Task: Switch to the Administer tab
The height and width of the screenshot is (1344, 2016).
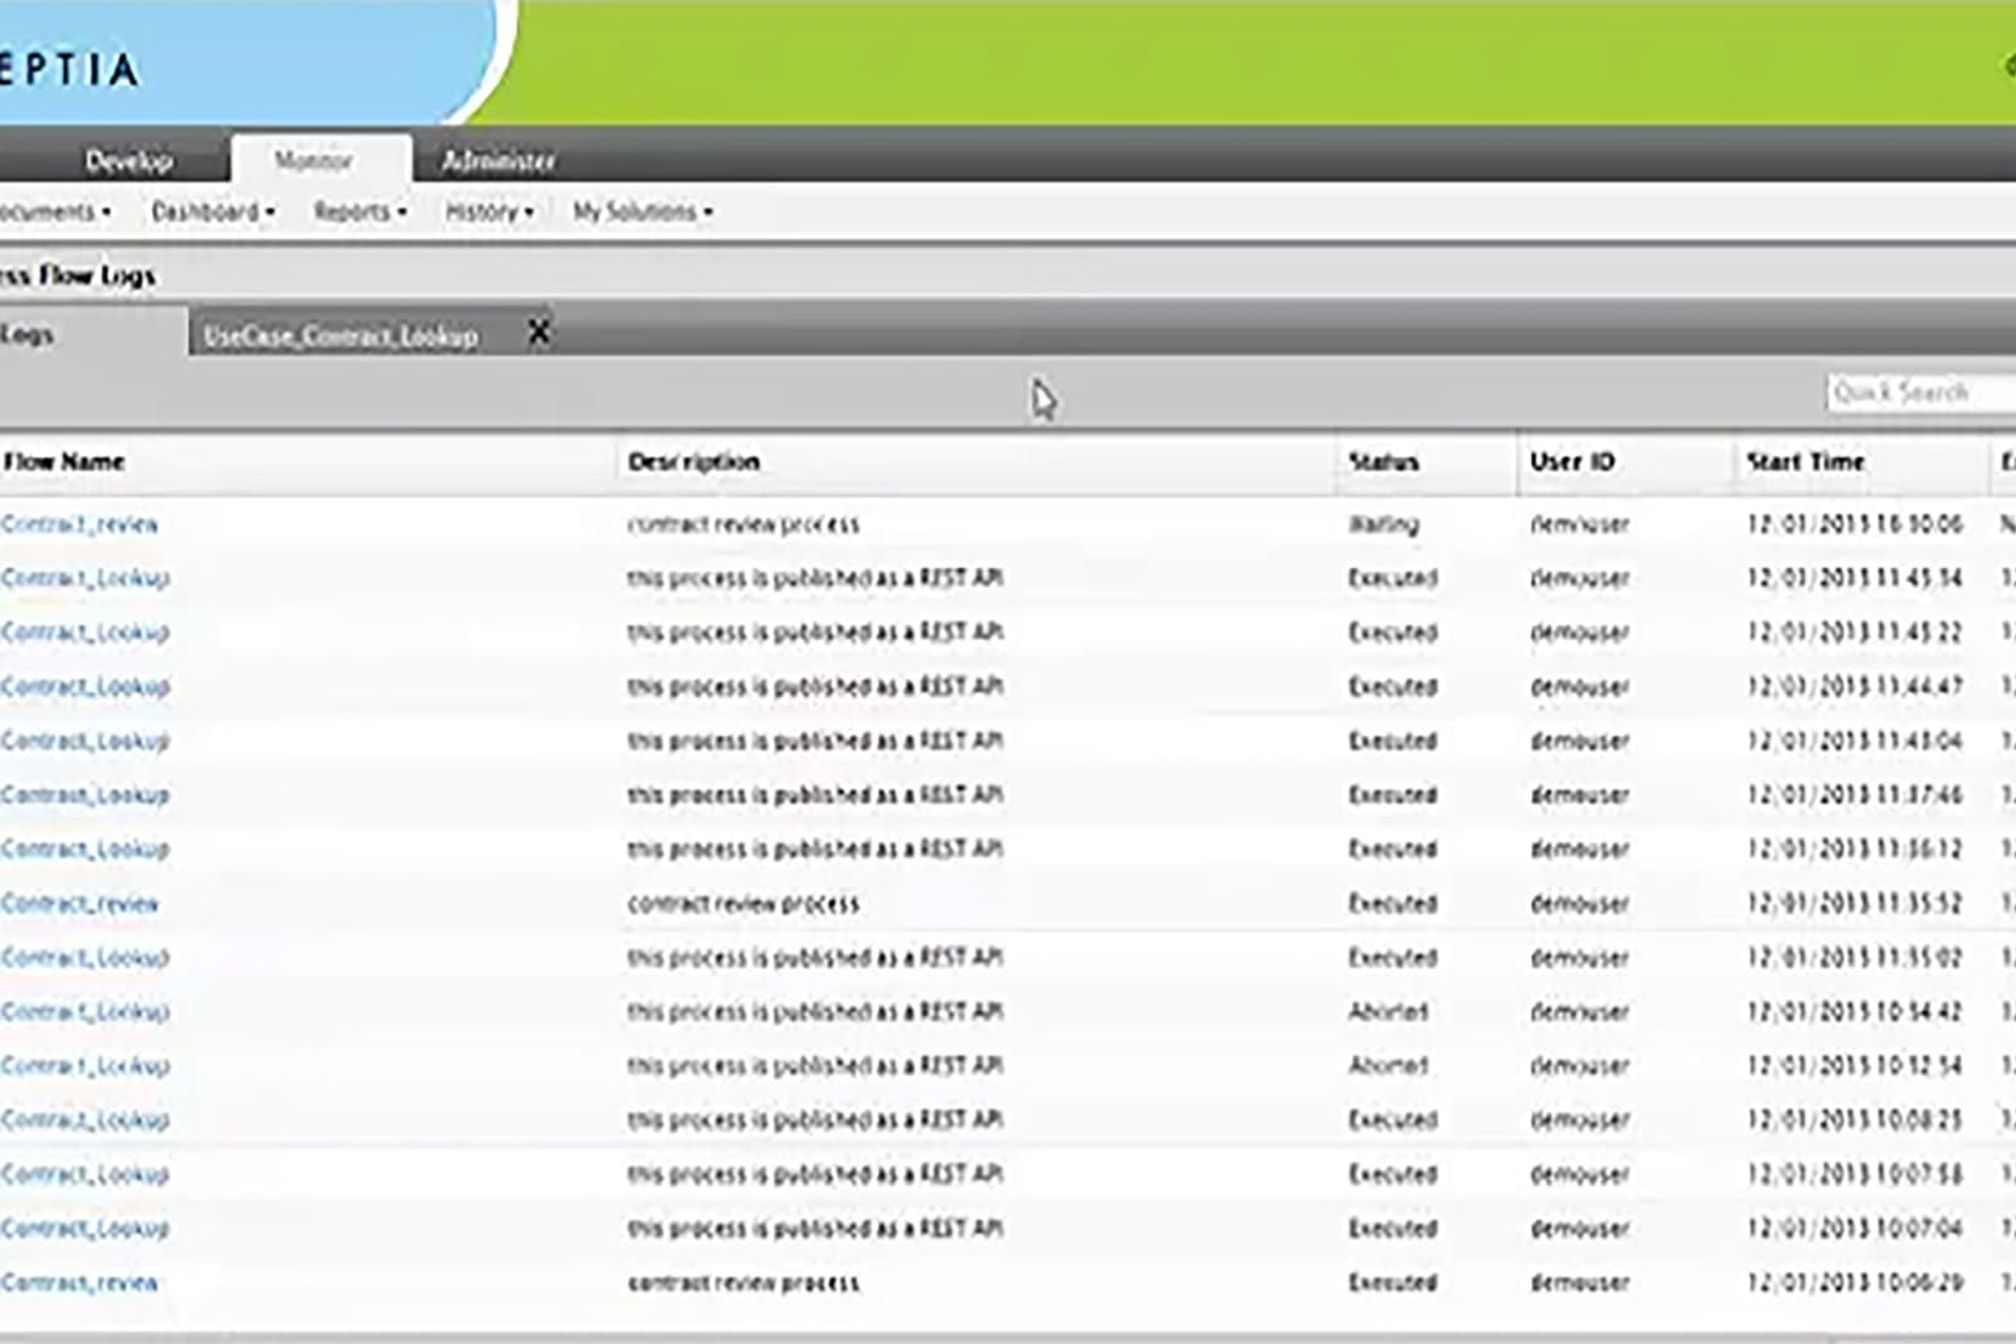Action: click(x=498, y=160)
